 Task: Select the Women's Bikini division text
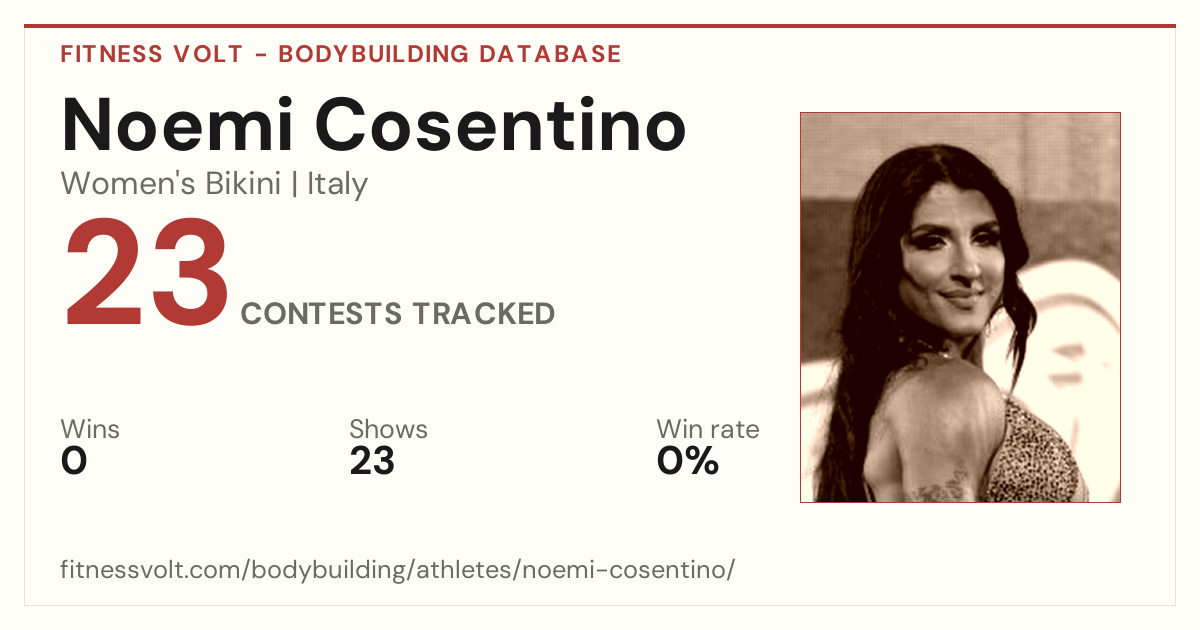tap(171, 184)
